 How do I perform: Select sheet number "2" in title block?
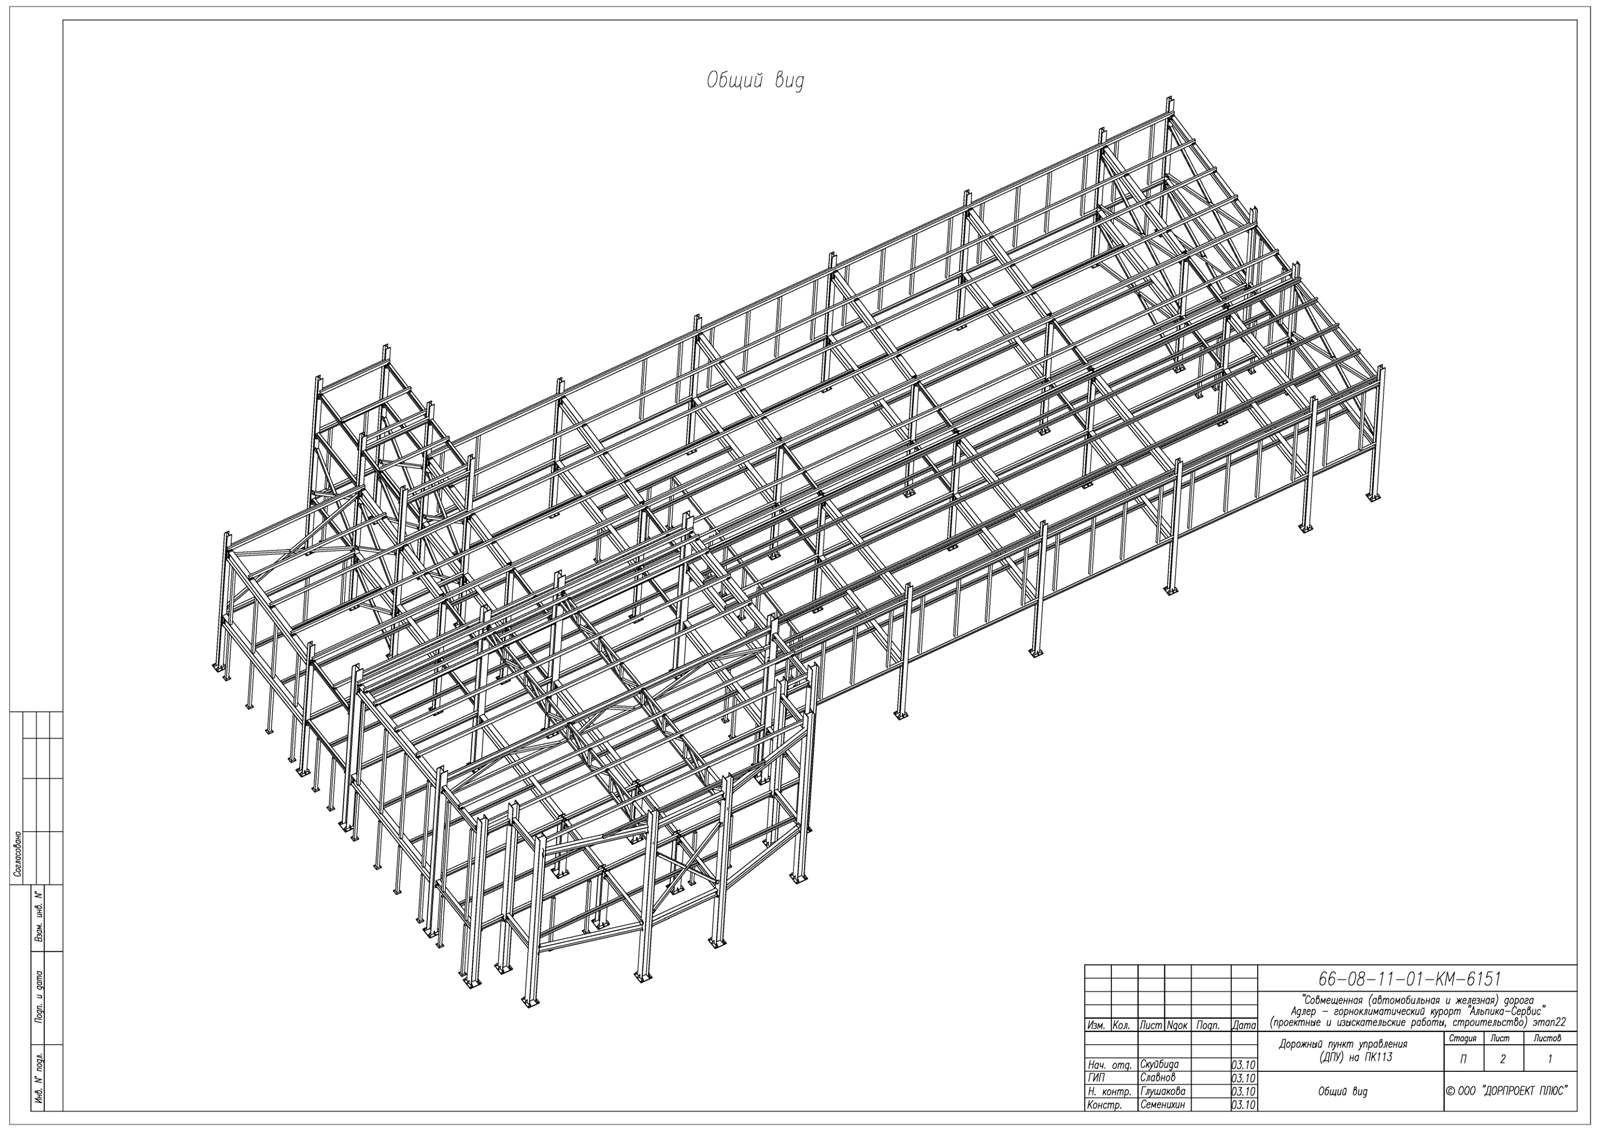[1502, 1058]
